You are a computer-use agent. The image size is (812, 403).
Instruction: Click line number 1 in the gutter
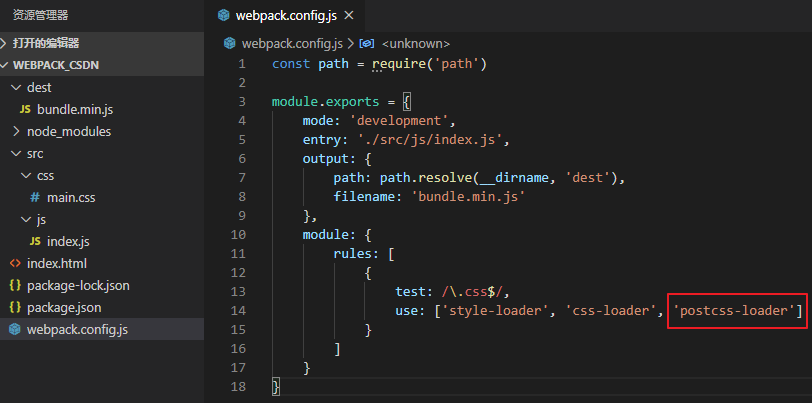tap(242, 64)
